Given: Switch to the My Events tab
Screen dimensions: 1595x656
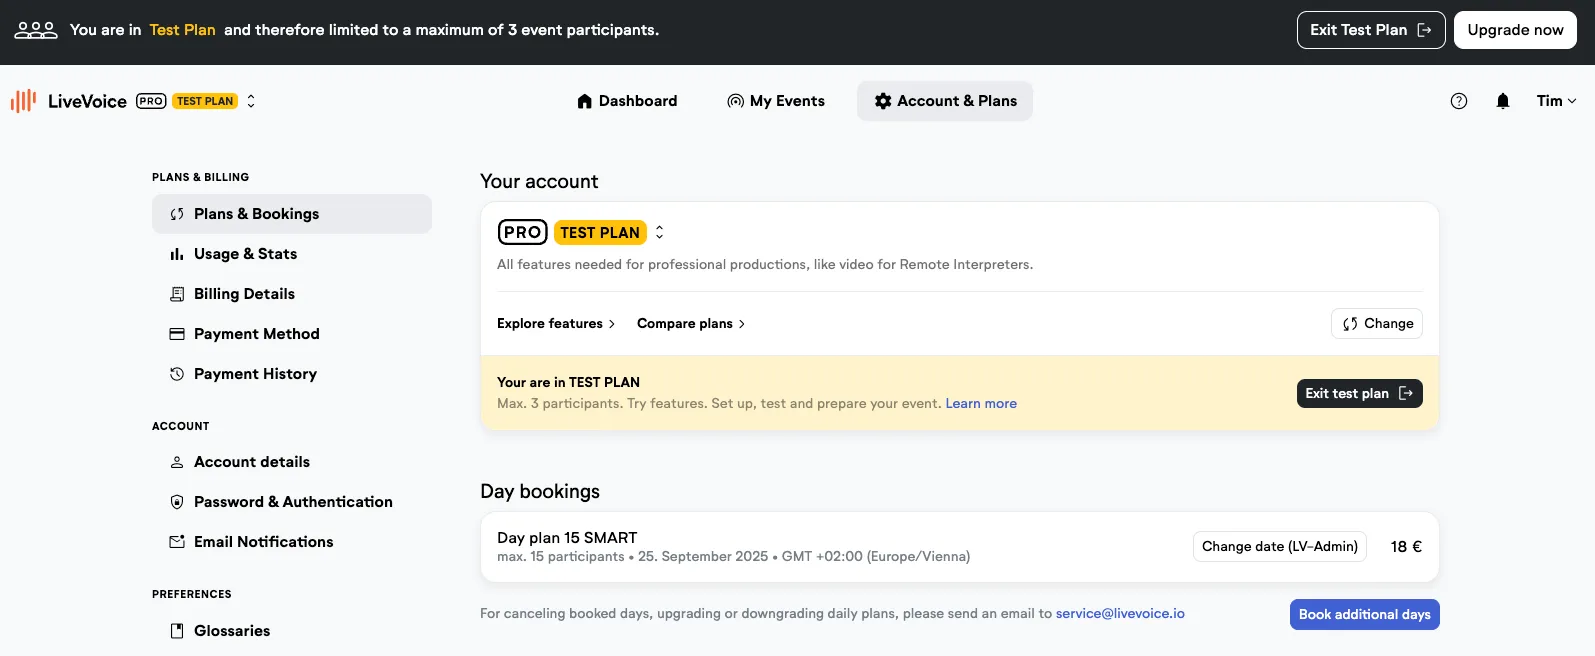Looking at the screenshot, I should click(x=776, y=101).
